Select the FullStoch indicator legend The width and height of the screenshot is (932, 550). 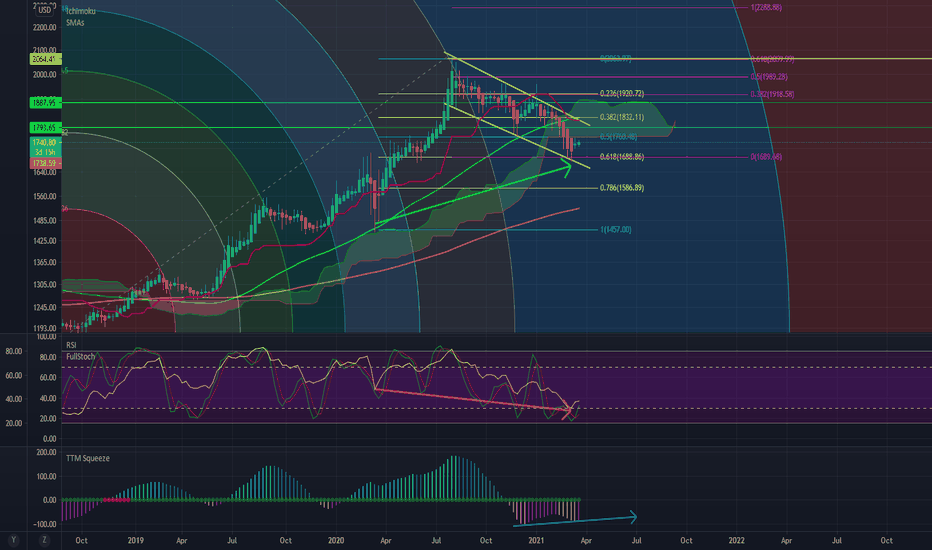[80, 357]
